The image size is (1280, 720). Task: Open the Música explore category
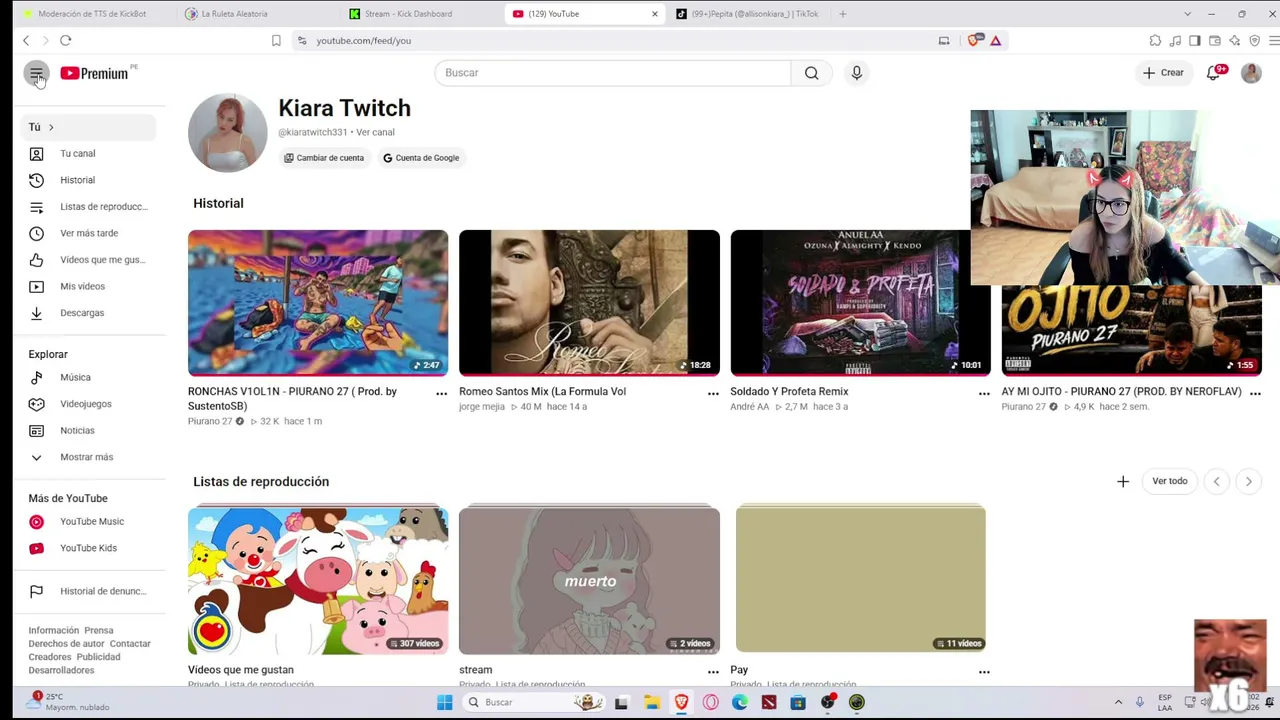coord(88,377)
